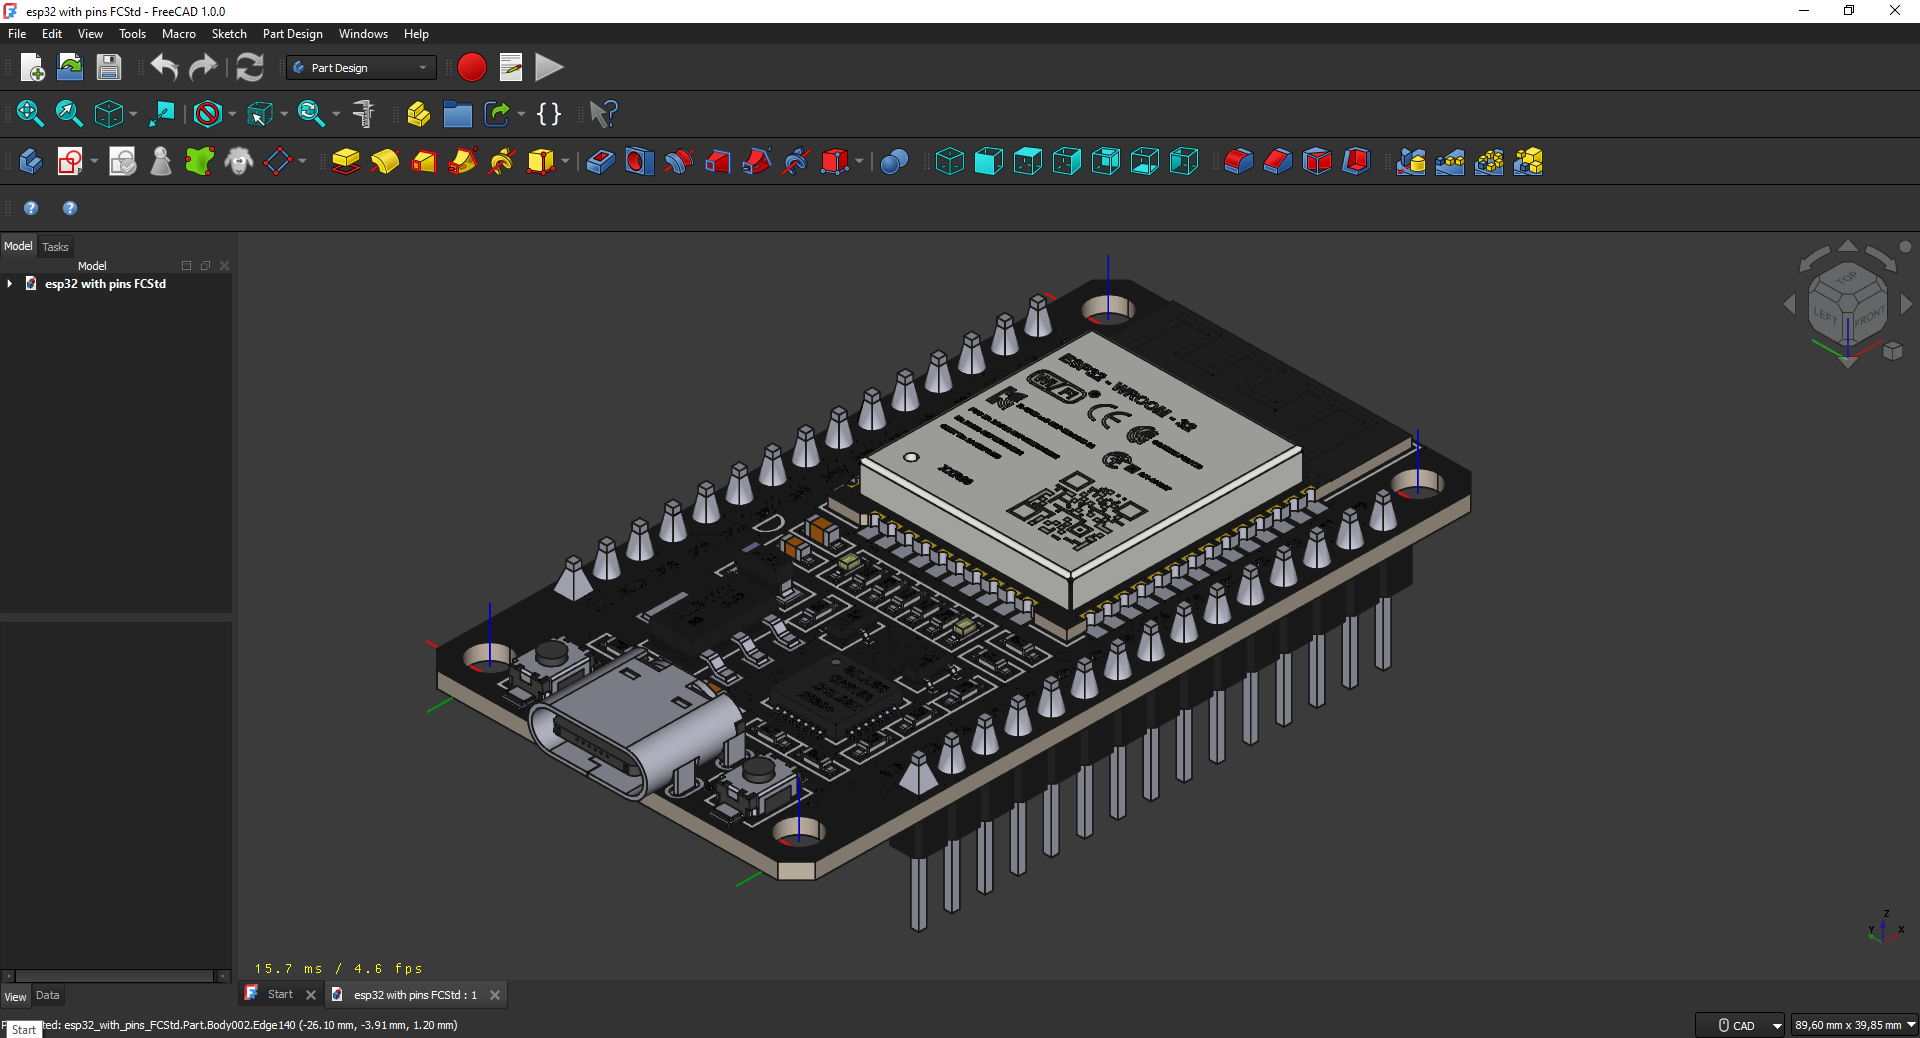Viewport: 1920px width, 1038px height.
Task: Apply the Hole tool
Action: 639,161
